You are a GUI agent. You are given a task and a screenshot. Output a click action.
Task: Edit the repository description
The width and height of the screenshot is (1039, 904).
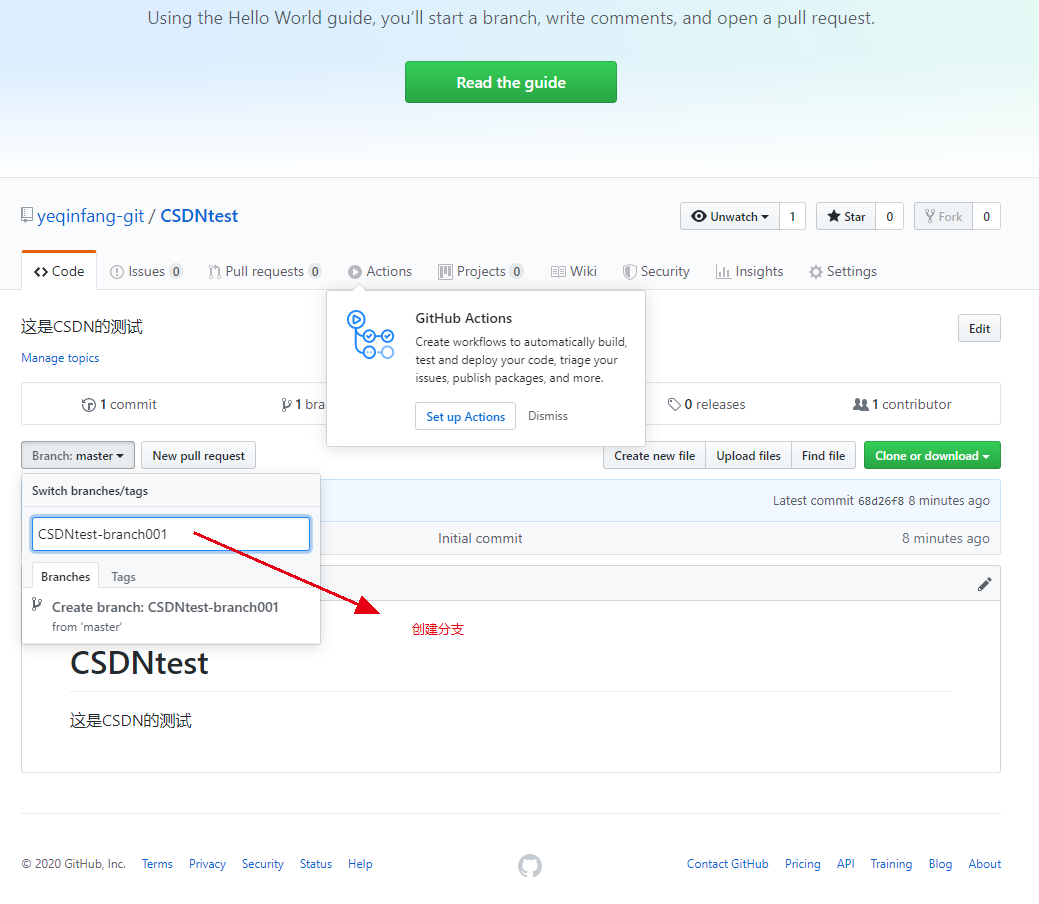[979, 329]
